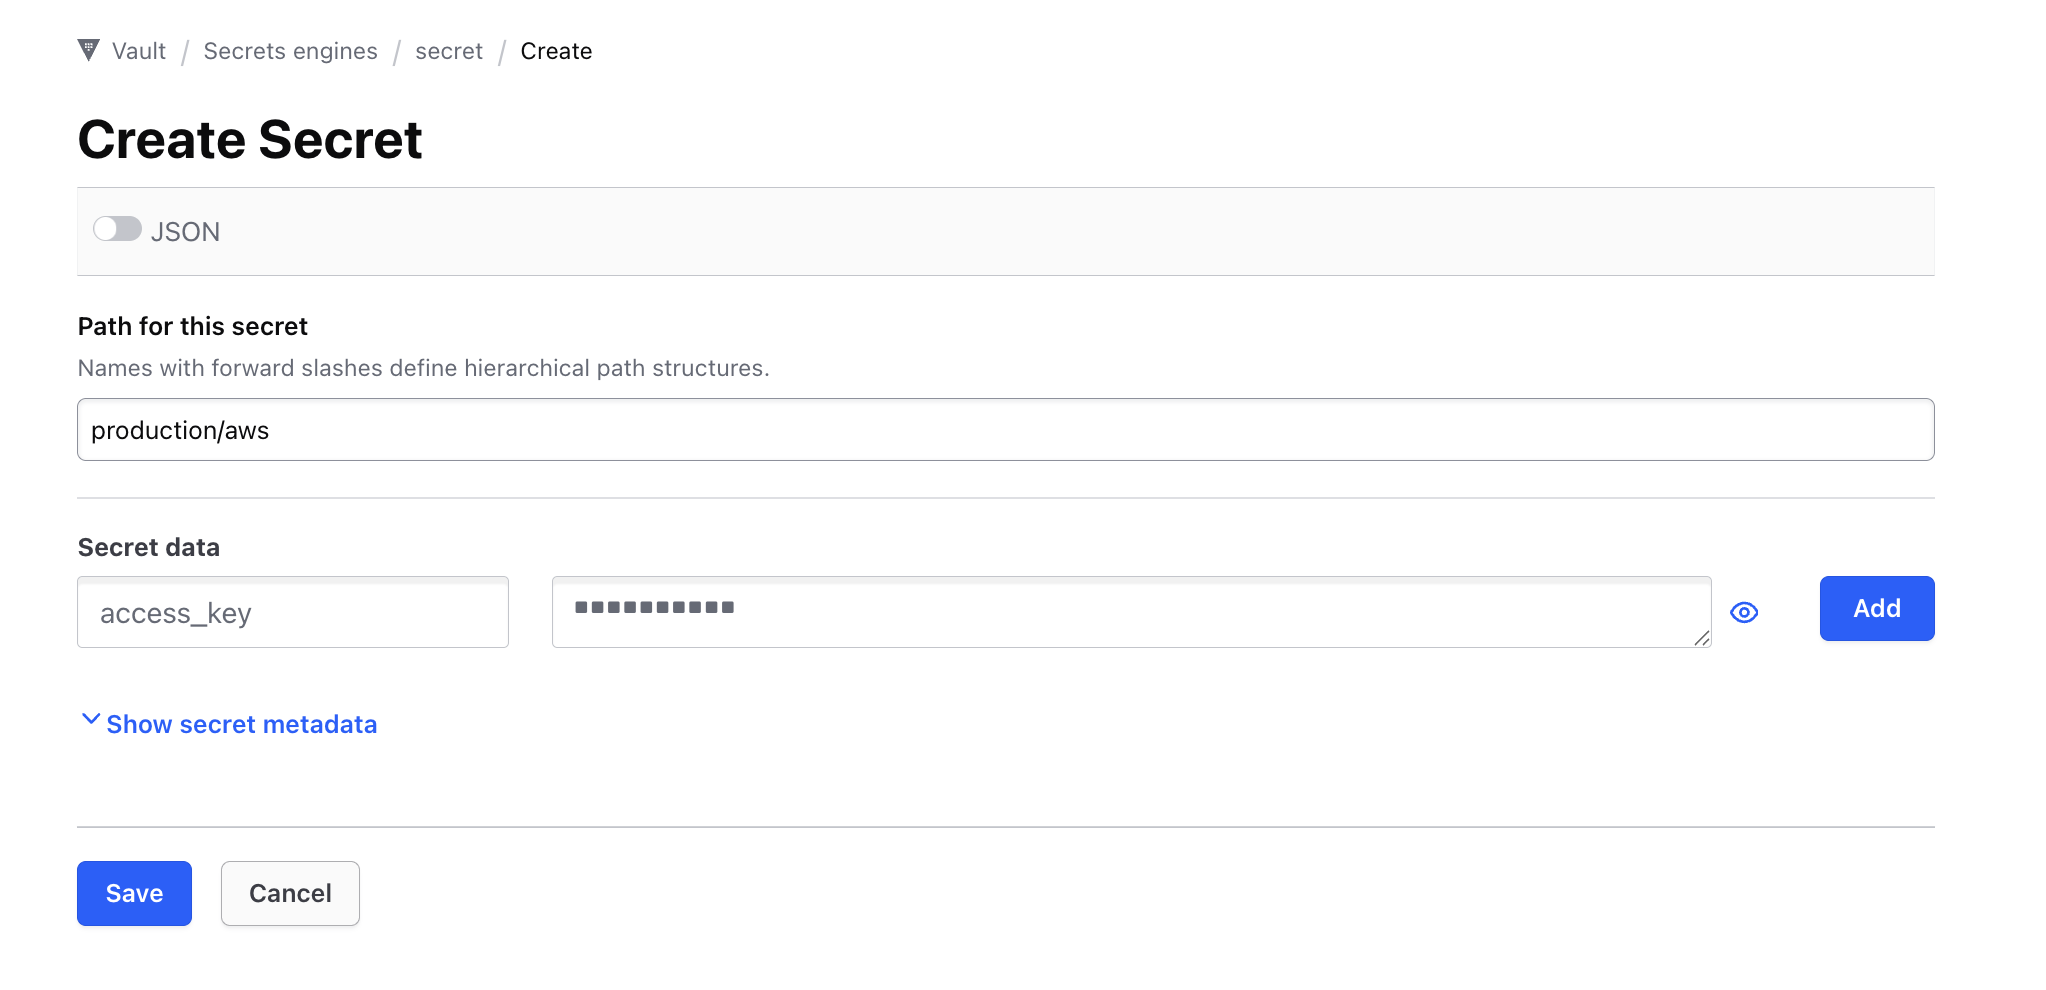The image size is (2046, 990).
Task: Reveal the masked secret value with eye icon
Action: coord(1744,612)
